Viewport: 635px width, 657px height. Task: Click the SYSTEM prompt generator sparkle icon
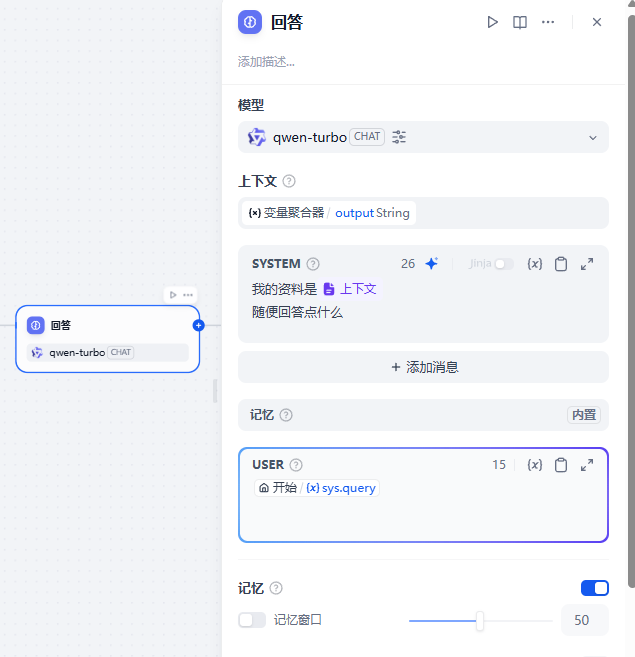(x=431, y=264)
